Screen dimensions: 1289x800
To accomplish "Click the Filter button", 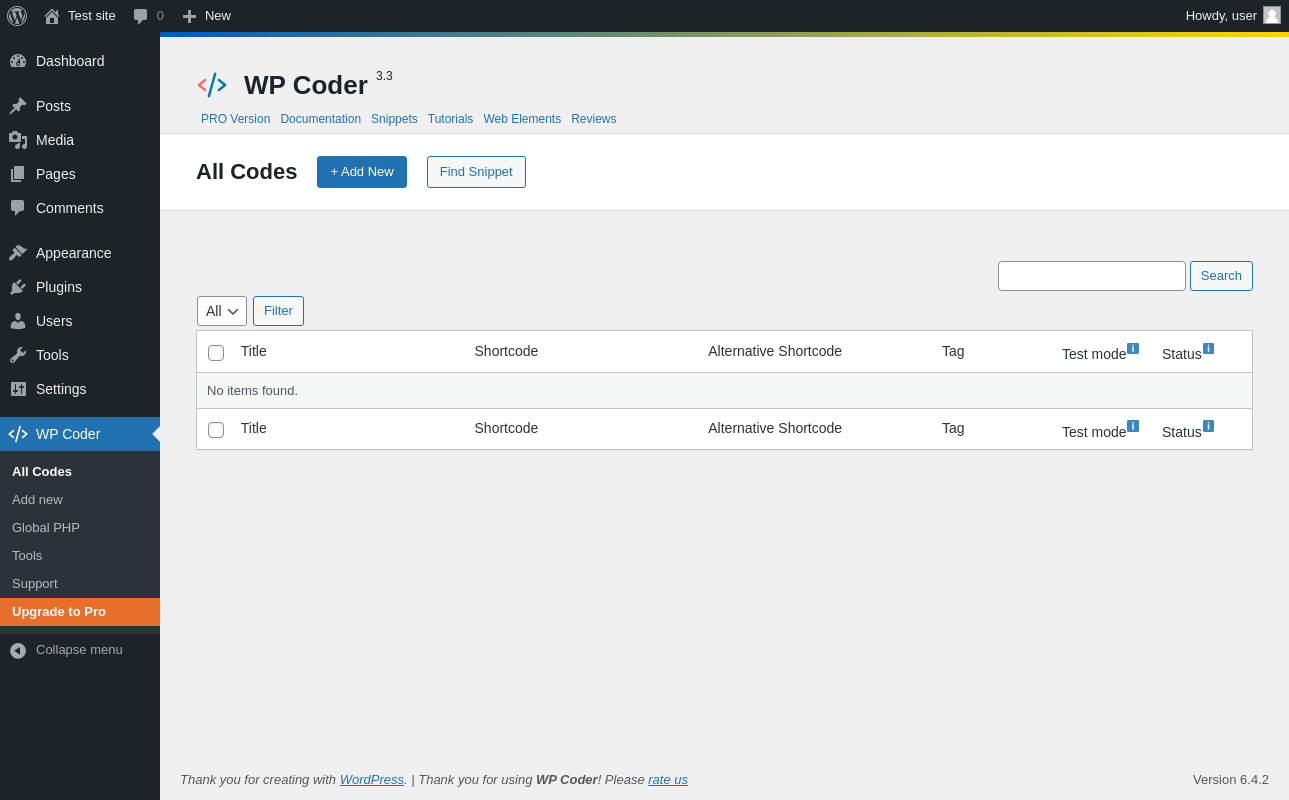I will [x=278, y=311].
